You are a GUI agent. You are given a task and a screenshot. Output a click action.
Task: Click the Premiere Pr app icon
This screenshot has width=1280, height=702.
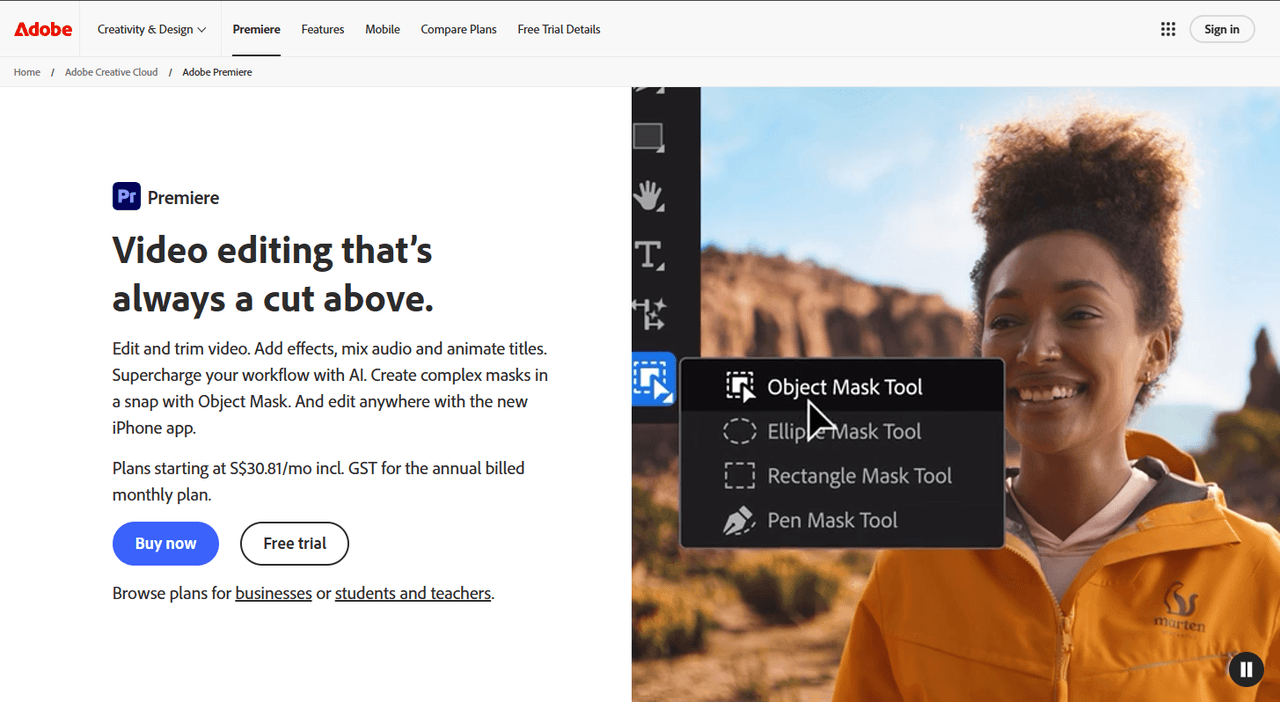point(127,196)
